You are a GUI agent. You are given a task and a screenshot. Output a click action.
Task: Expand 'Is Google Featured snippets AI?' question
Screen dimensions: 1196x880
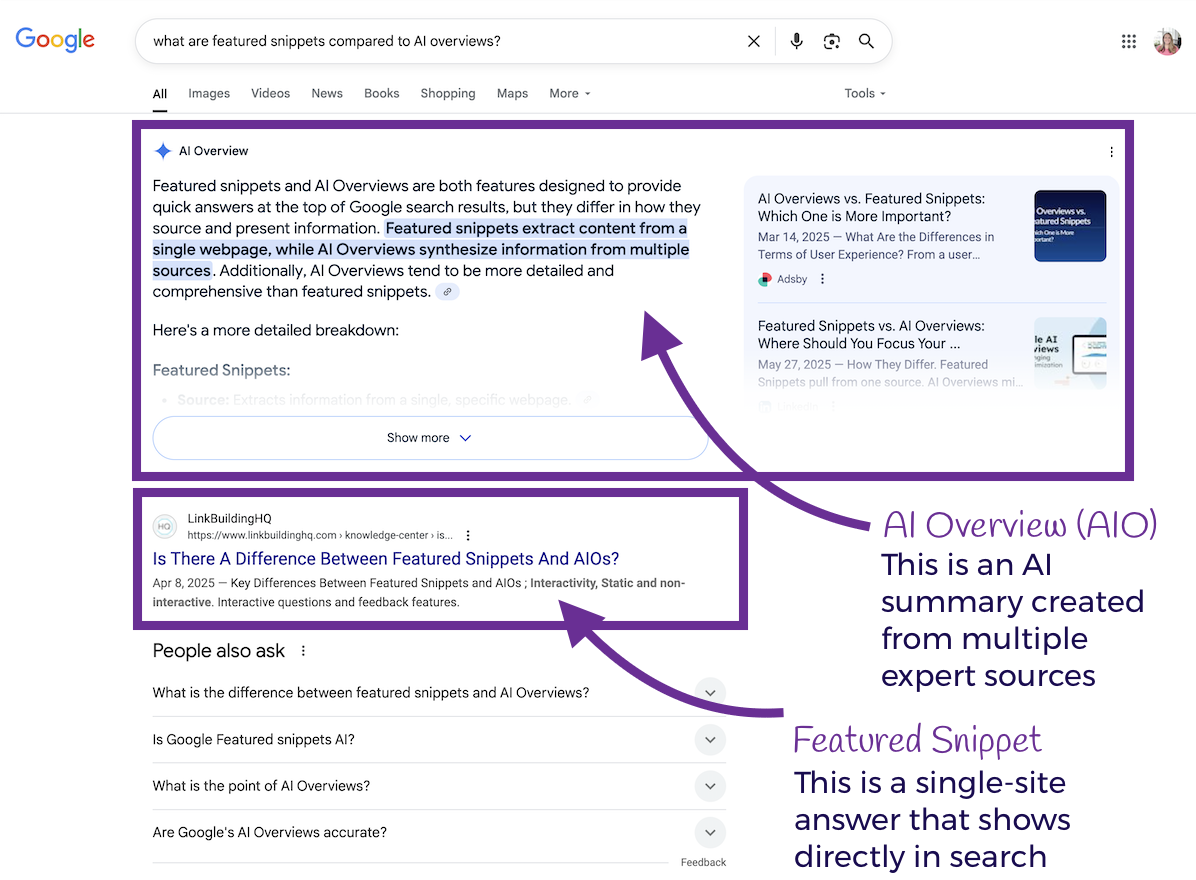click(439, 740)
